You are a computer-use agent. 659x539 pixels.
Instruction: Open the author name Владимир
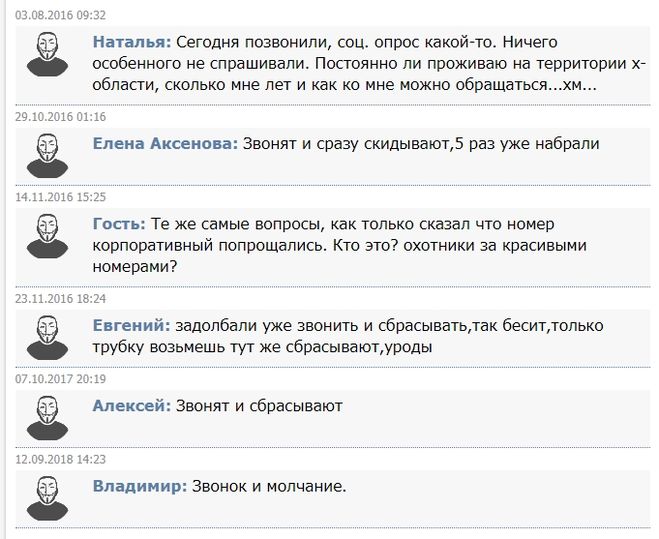139,486
